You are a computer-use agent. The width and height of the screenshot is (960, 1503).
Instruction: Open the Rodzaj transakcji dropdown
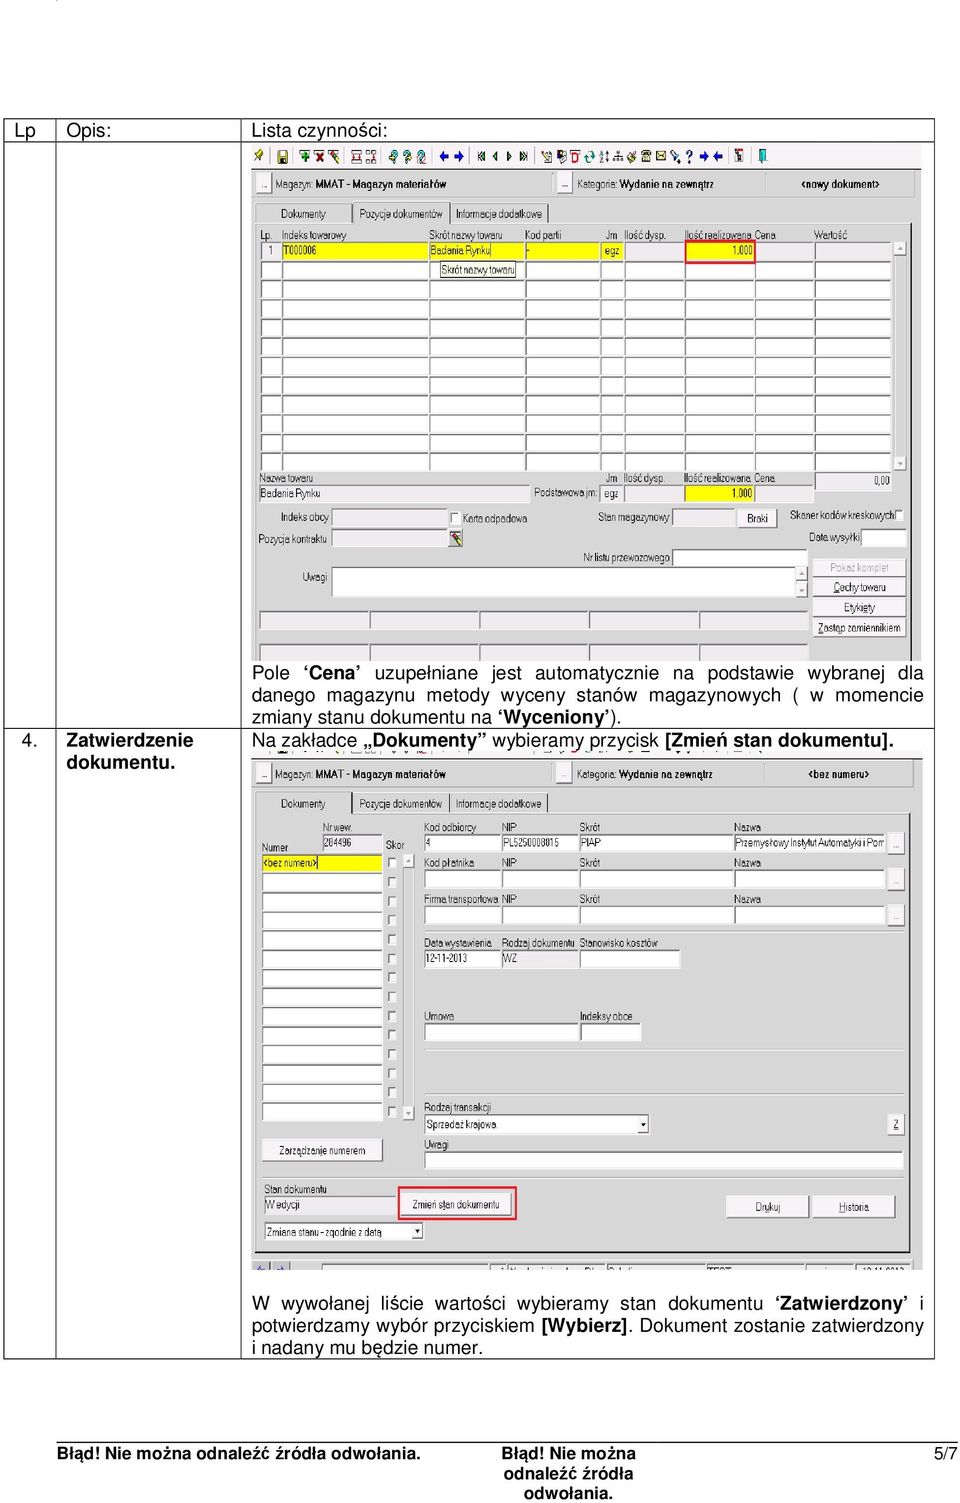pyautogui.click(x=643, y=1125)
